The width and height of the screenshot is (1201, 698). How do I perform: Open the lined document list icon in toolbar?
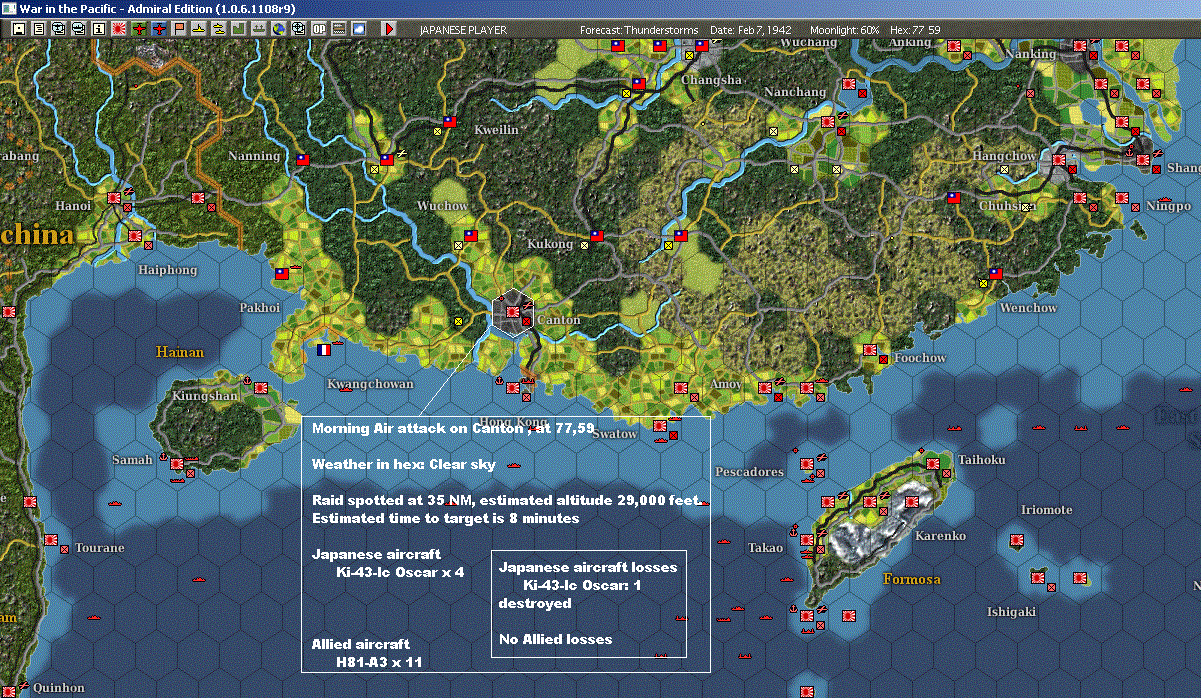pos(37,29)
